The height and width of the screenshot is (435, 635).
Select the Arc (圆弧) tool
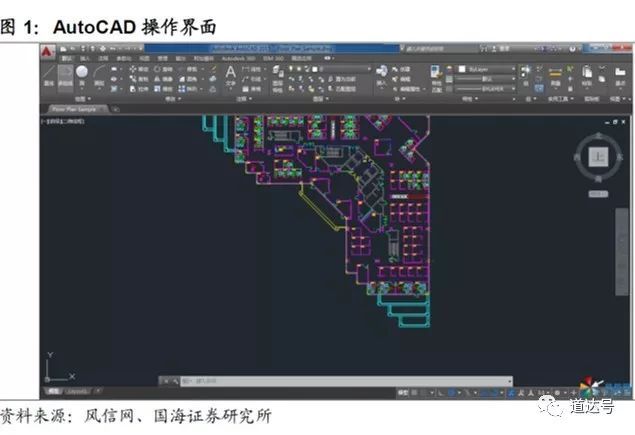(100, 75)
